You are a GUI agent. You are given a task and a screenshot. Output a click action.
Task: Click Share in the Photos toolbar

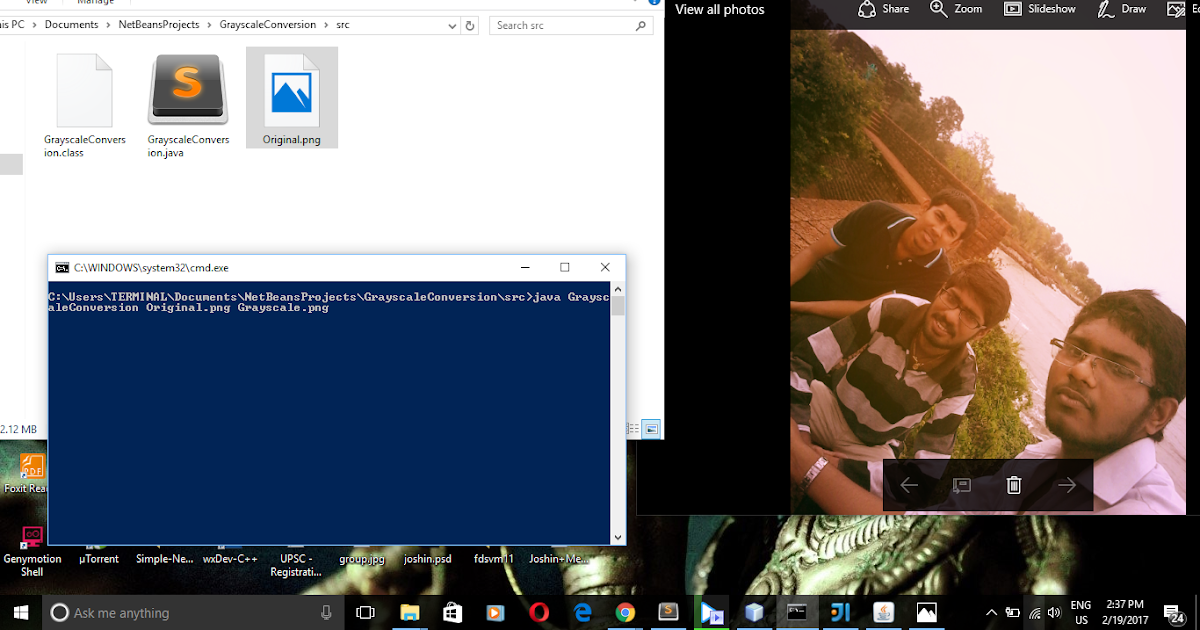(x=884, y=9)
